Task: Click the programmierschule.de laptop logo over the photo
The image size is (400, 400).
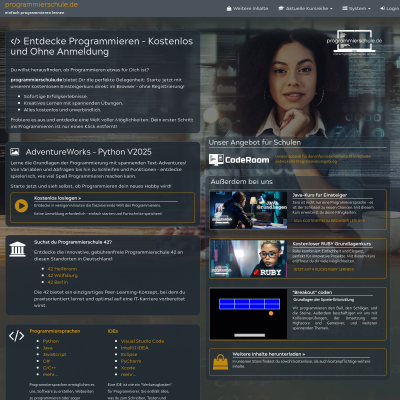Action: pos(354,42)
